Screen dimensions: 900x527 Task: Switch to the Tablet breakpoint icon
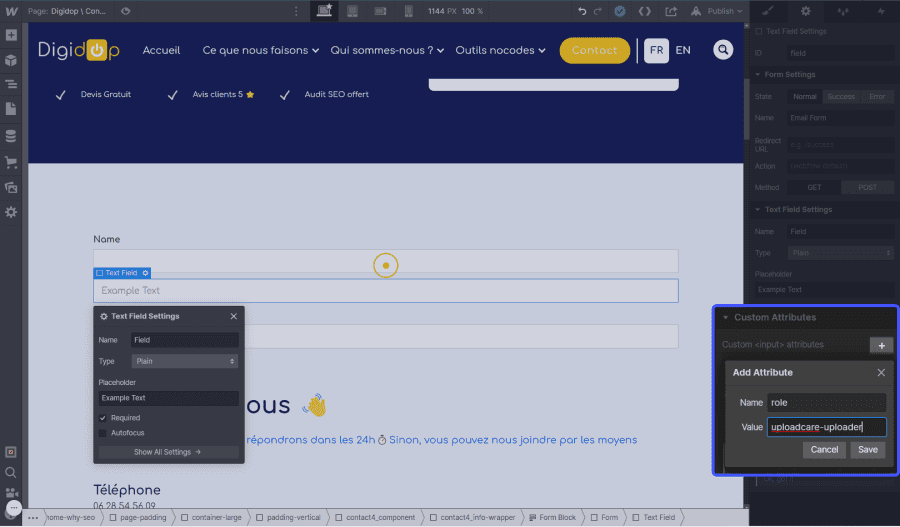tap(352, 11)
